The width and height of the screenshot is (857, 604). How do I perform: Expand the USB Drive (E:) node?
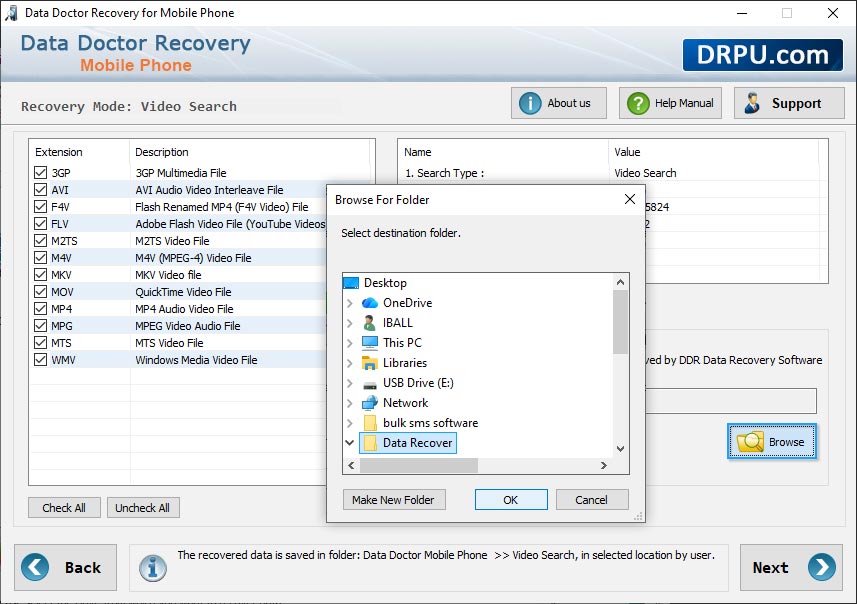[350, 383]
